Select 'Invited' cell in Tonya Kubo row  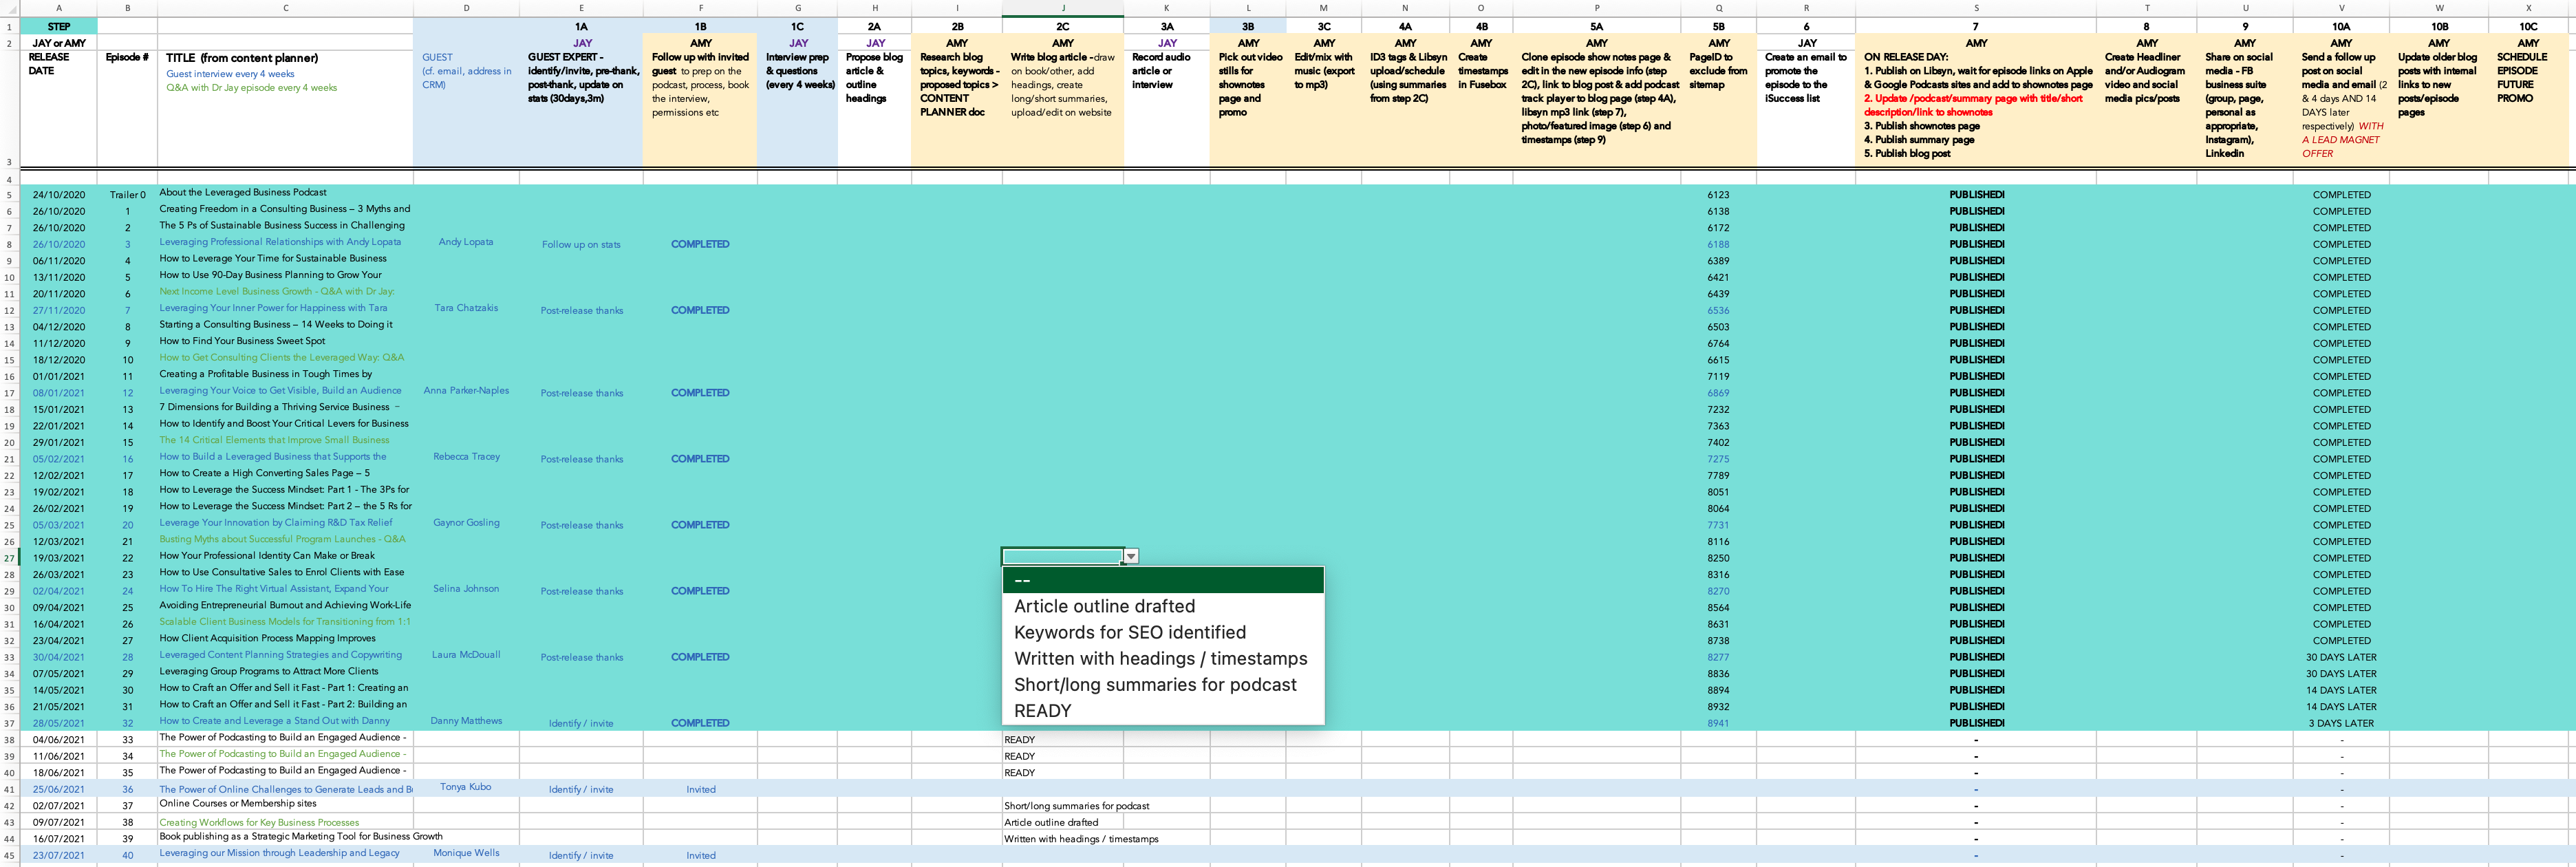[x=700, y=790]
